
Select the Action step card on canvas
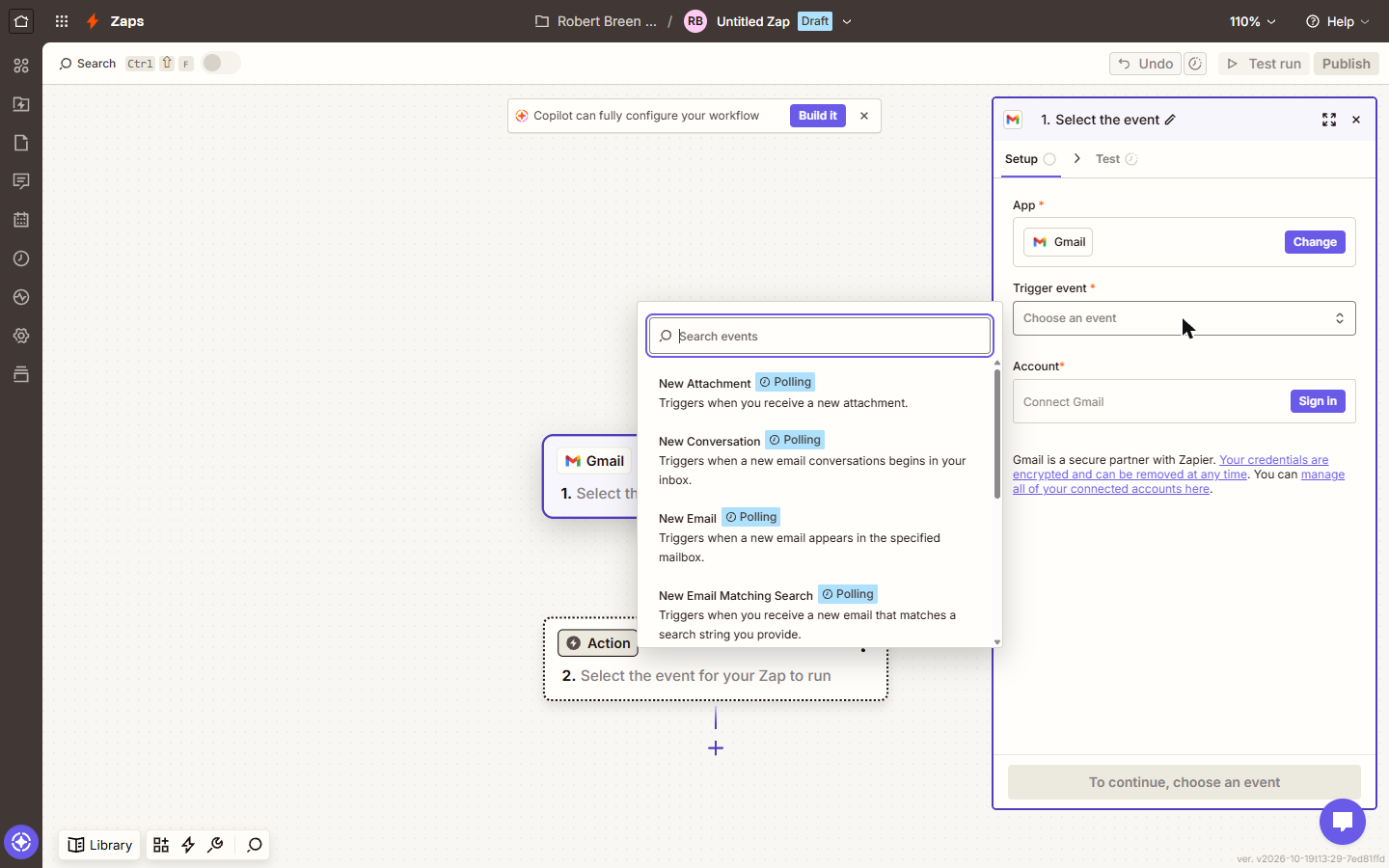coord(715,659)
